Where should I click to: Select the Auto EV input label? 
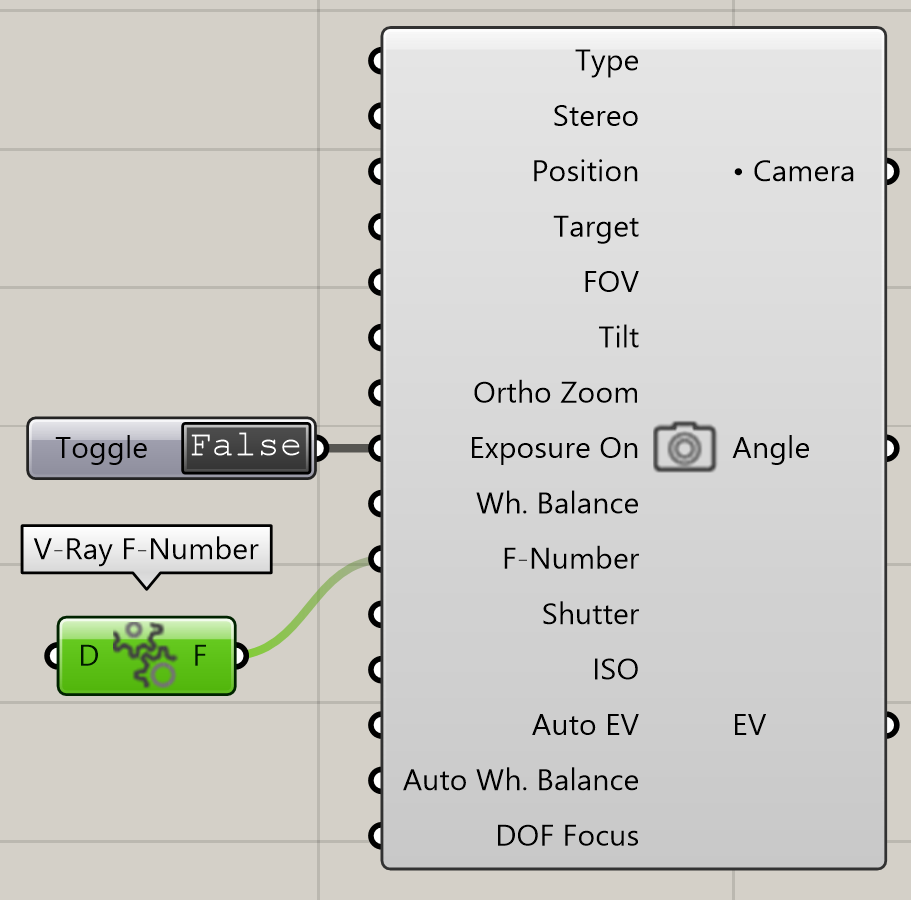(x=585, y=725)
